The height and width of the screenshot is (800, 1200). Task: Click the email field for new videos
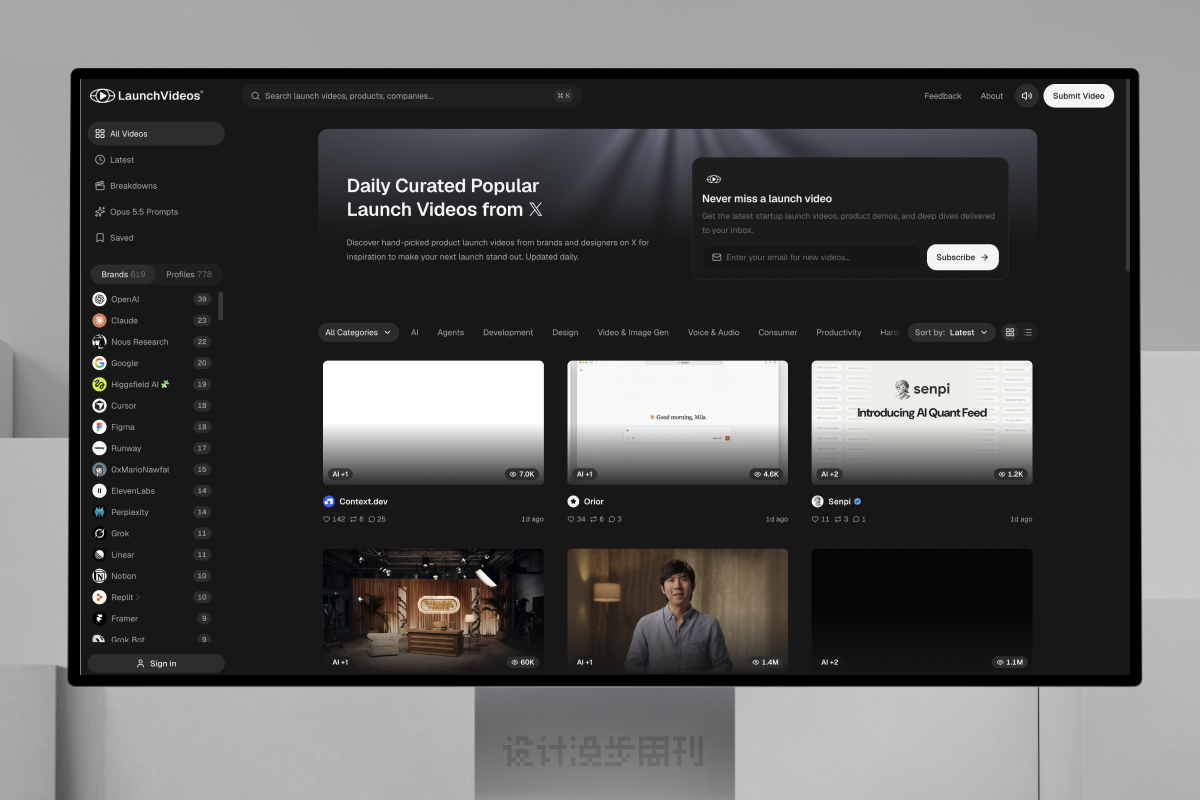click(x=811, y=257)
